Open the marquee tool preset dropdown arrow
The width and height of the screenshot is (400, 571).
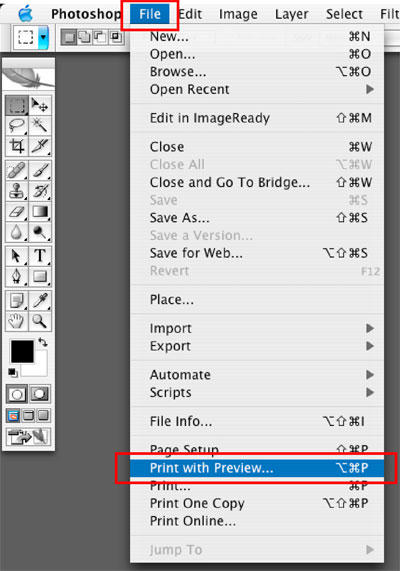[43, 37]
